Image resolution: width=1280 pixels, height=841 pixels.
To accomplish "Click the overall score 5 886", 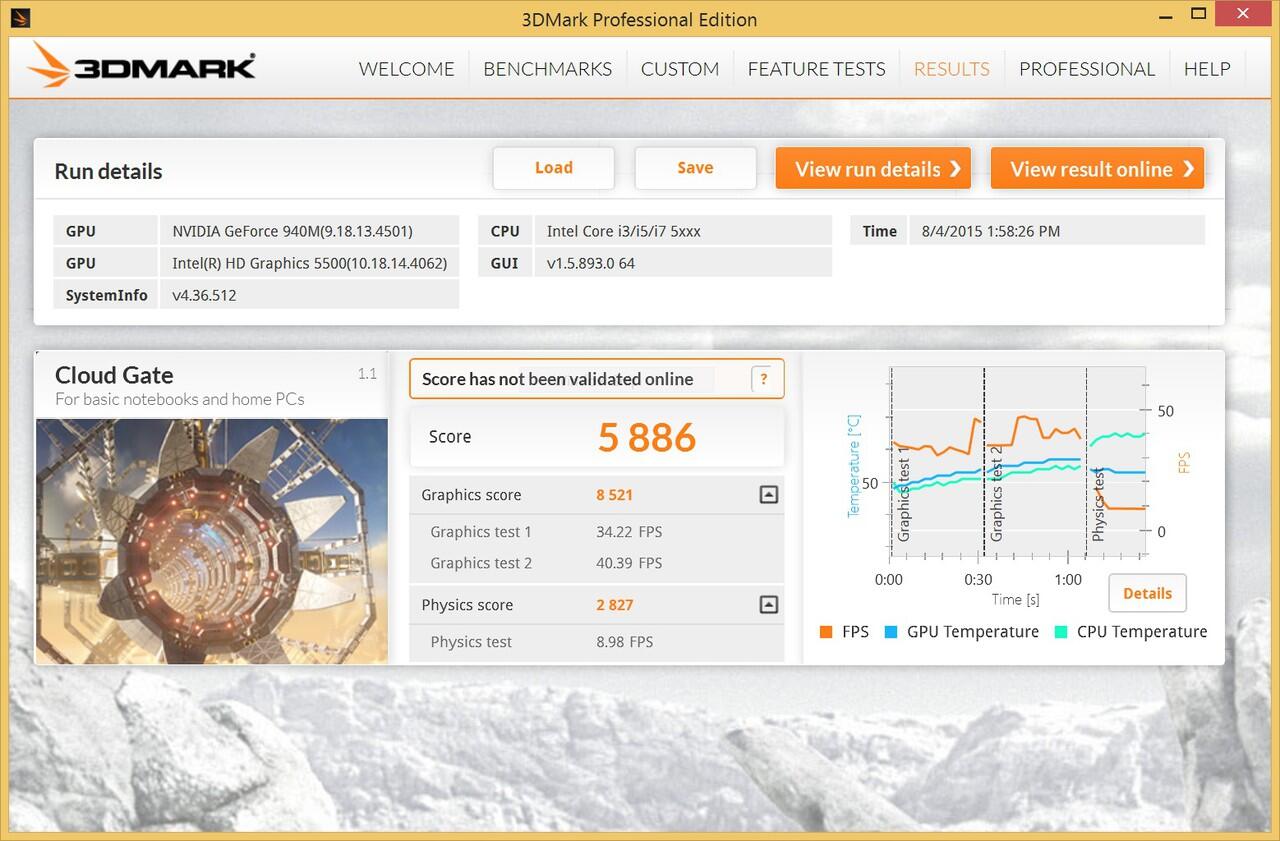I will (647, 437).
